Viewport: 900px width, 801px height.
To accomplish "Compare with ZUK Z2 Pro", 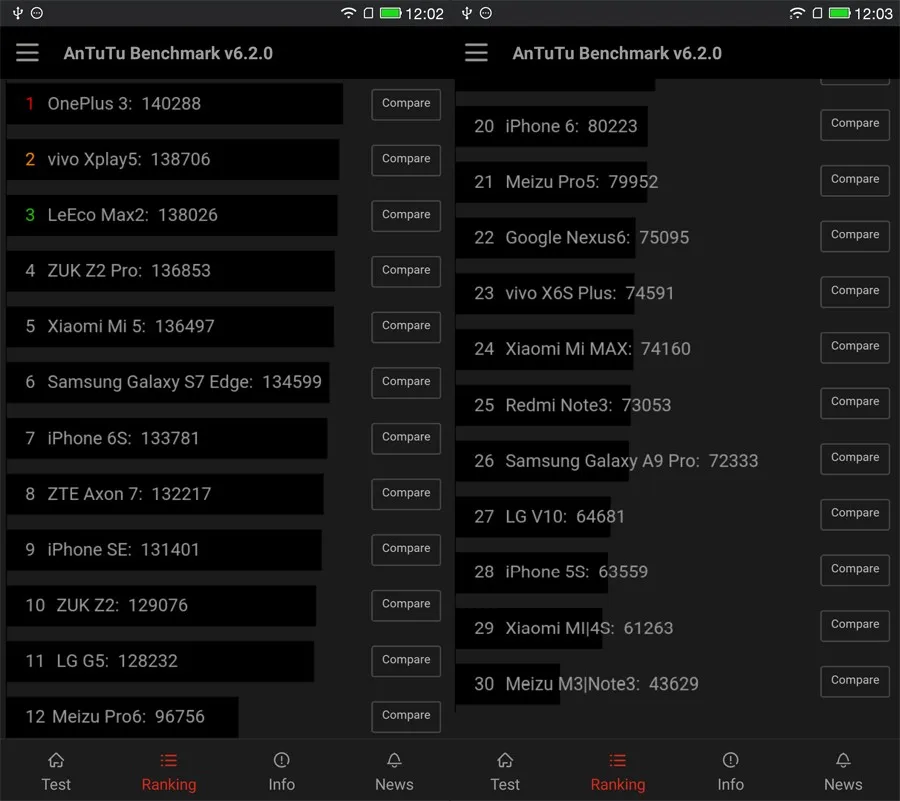I will pos(406,271).
